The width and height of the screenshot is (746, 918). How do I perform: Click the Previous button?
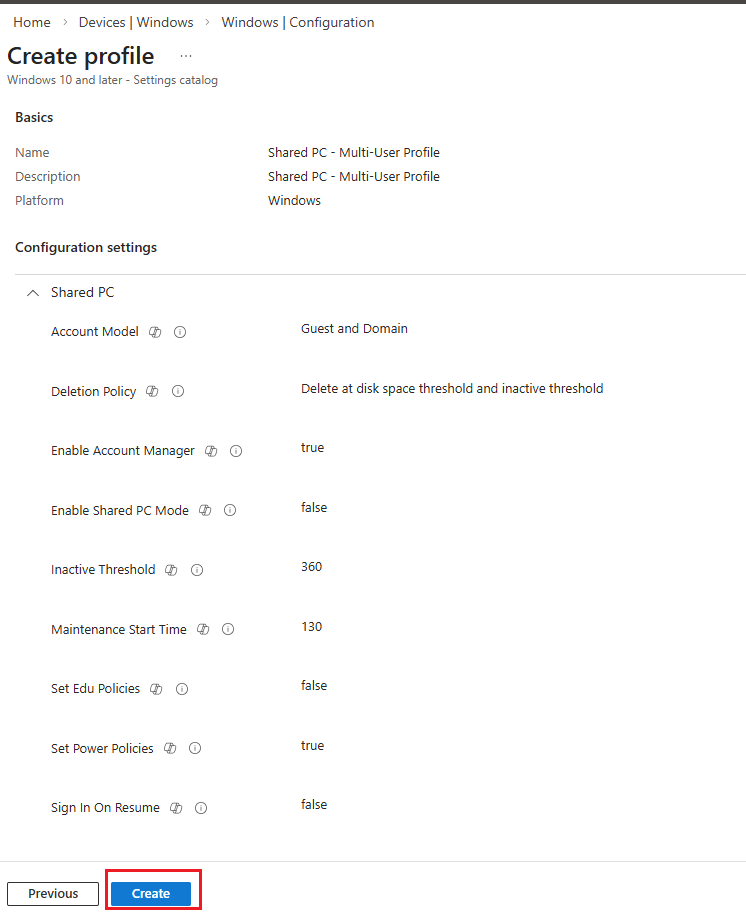coord(53,894)
